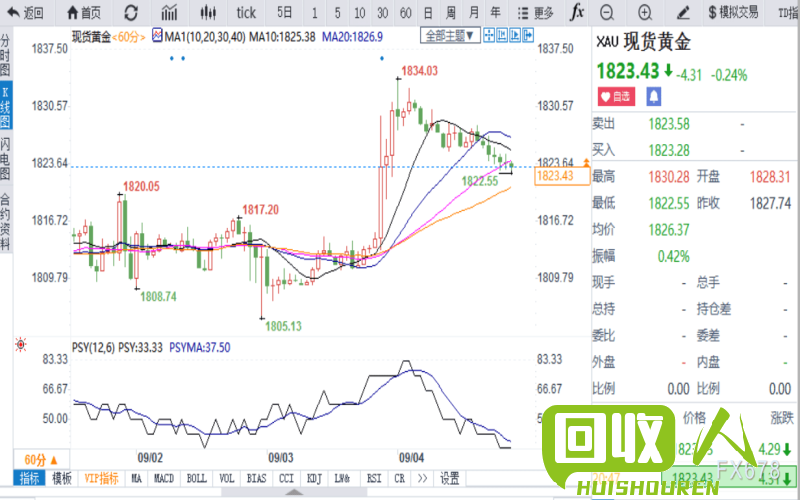This screenshot has width=800, height=500.
Task: Open the 全部主题 dropdown
Action: (x=450, y=36)
